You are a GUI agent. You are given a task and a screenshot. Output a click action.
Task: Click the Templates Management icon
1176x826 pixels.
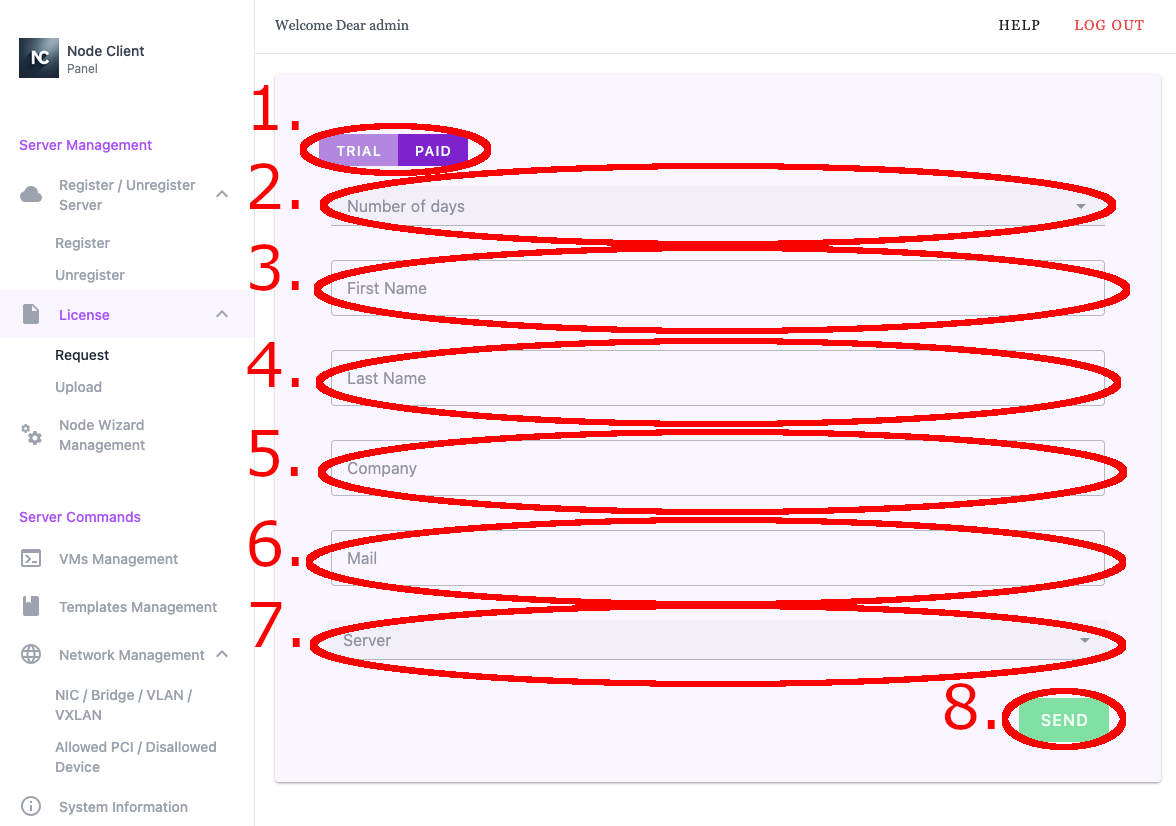click(31, 606)
